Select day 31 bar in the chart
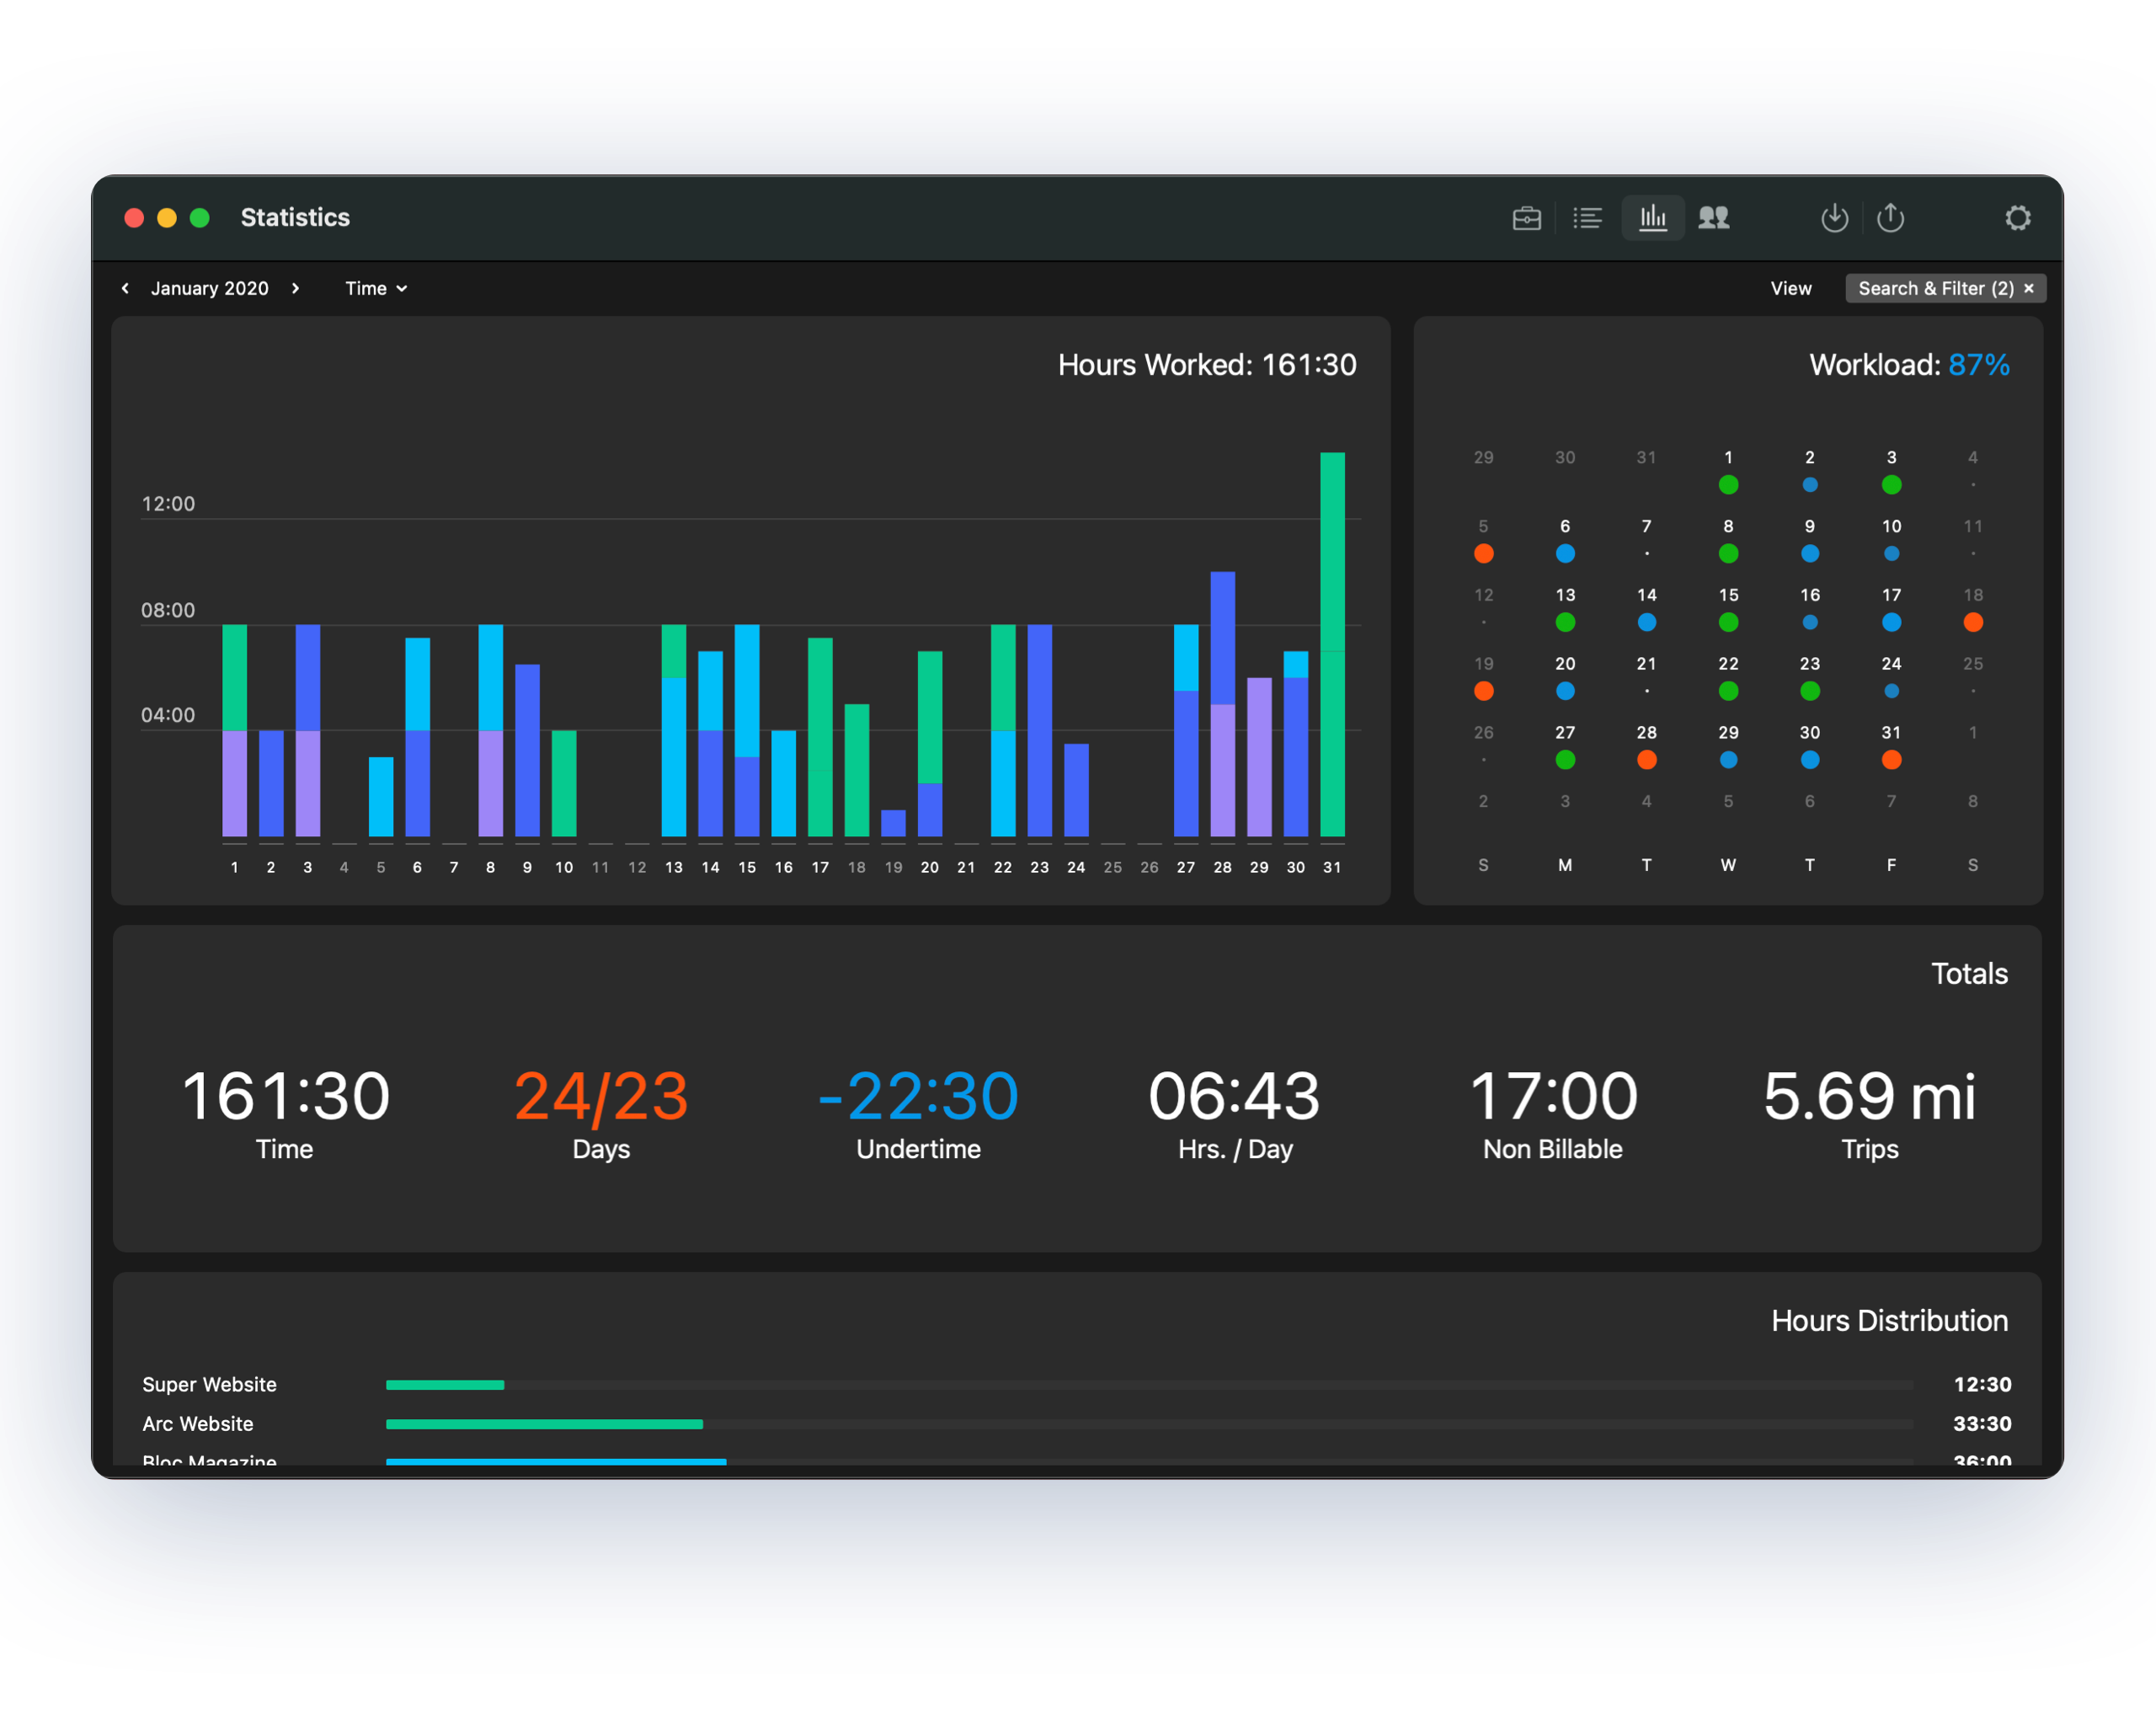2156x1725 pixels. coord(1332,644)
